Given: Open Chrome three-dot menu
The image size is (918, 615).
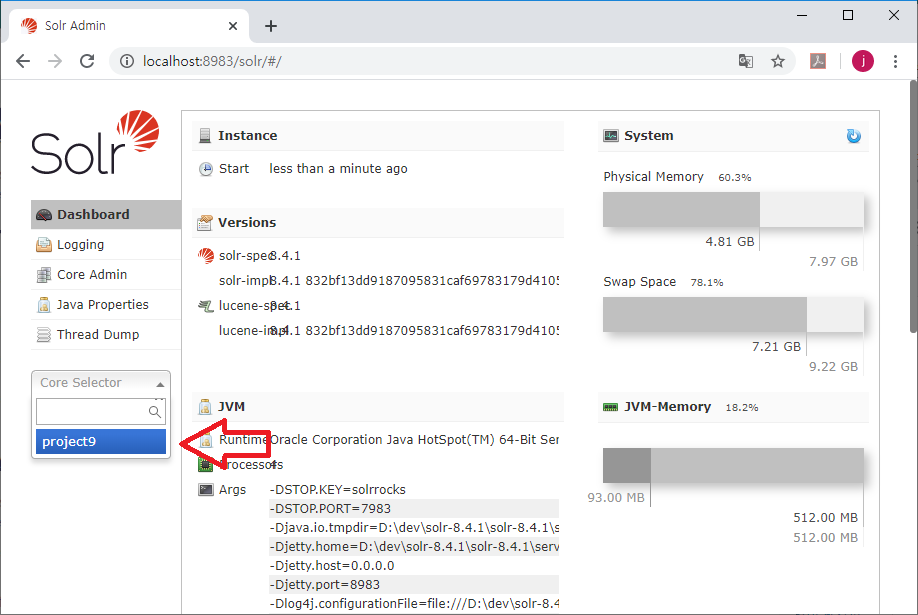Looking at the screenshot, I should [x=895, y=61].
